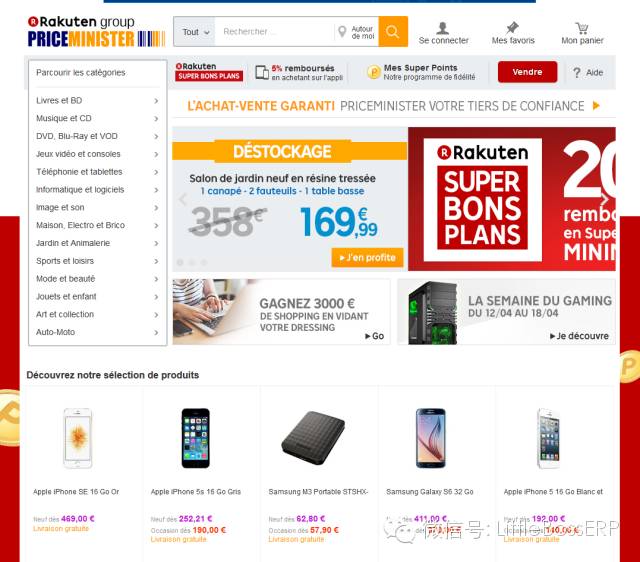Image resolution: width=640 pixels, height=562 pixels.
Task: Open Mes favoris pin icon
Action: pyautogui.click(x=512, y=28)
